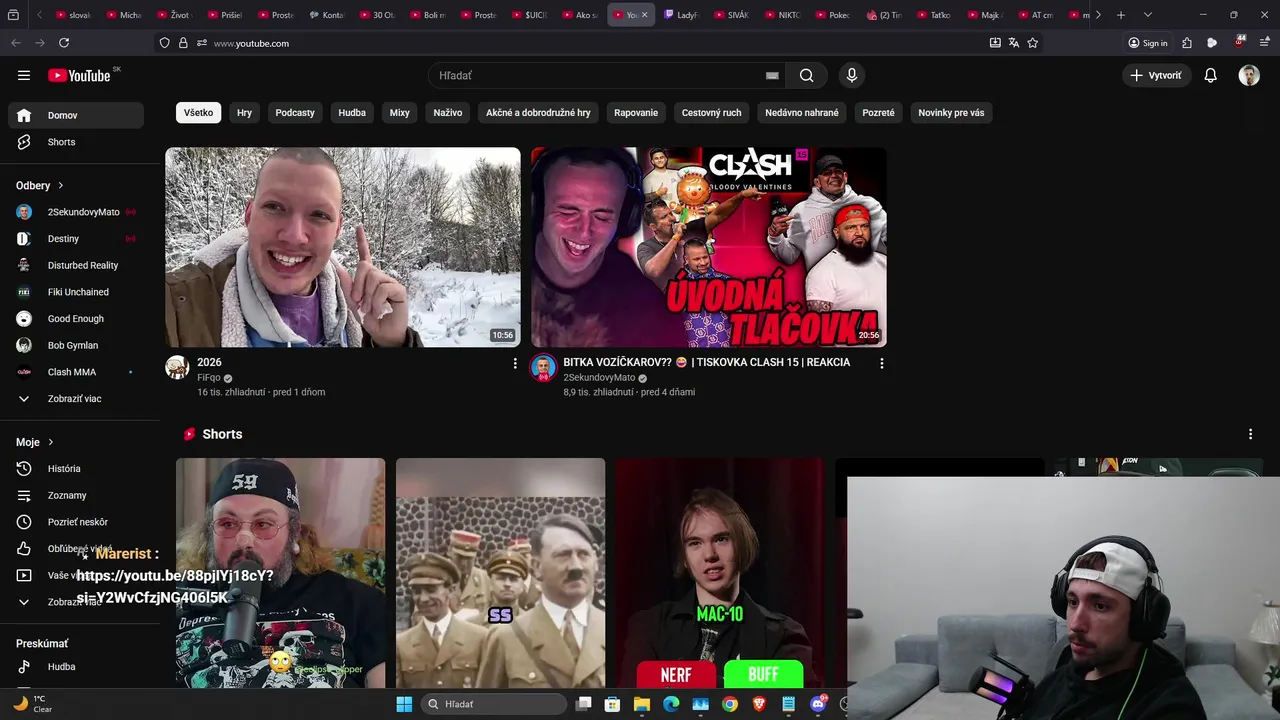Viewport: 1280px width, 720px height.
Task: Expand the Odbery subscriptions section
Action: [40, 185]
